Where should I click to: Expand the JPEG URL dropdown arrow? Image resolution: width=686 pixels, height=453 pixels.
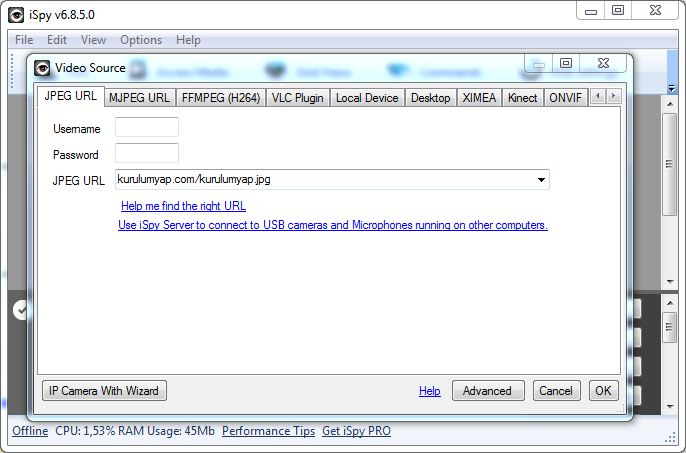tap(541, 179)
